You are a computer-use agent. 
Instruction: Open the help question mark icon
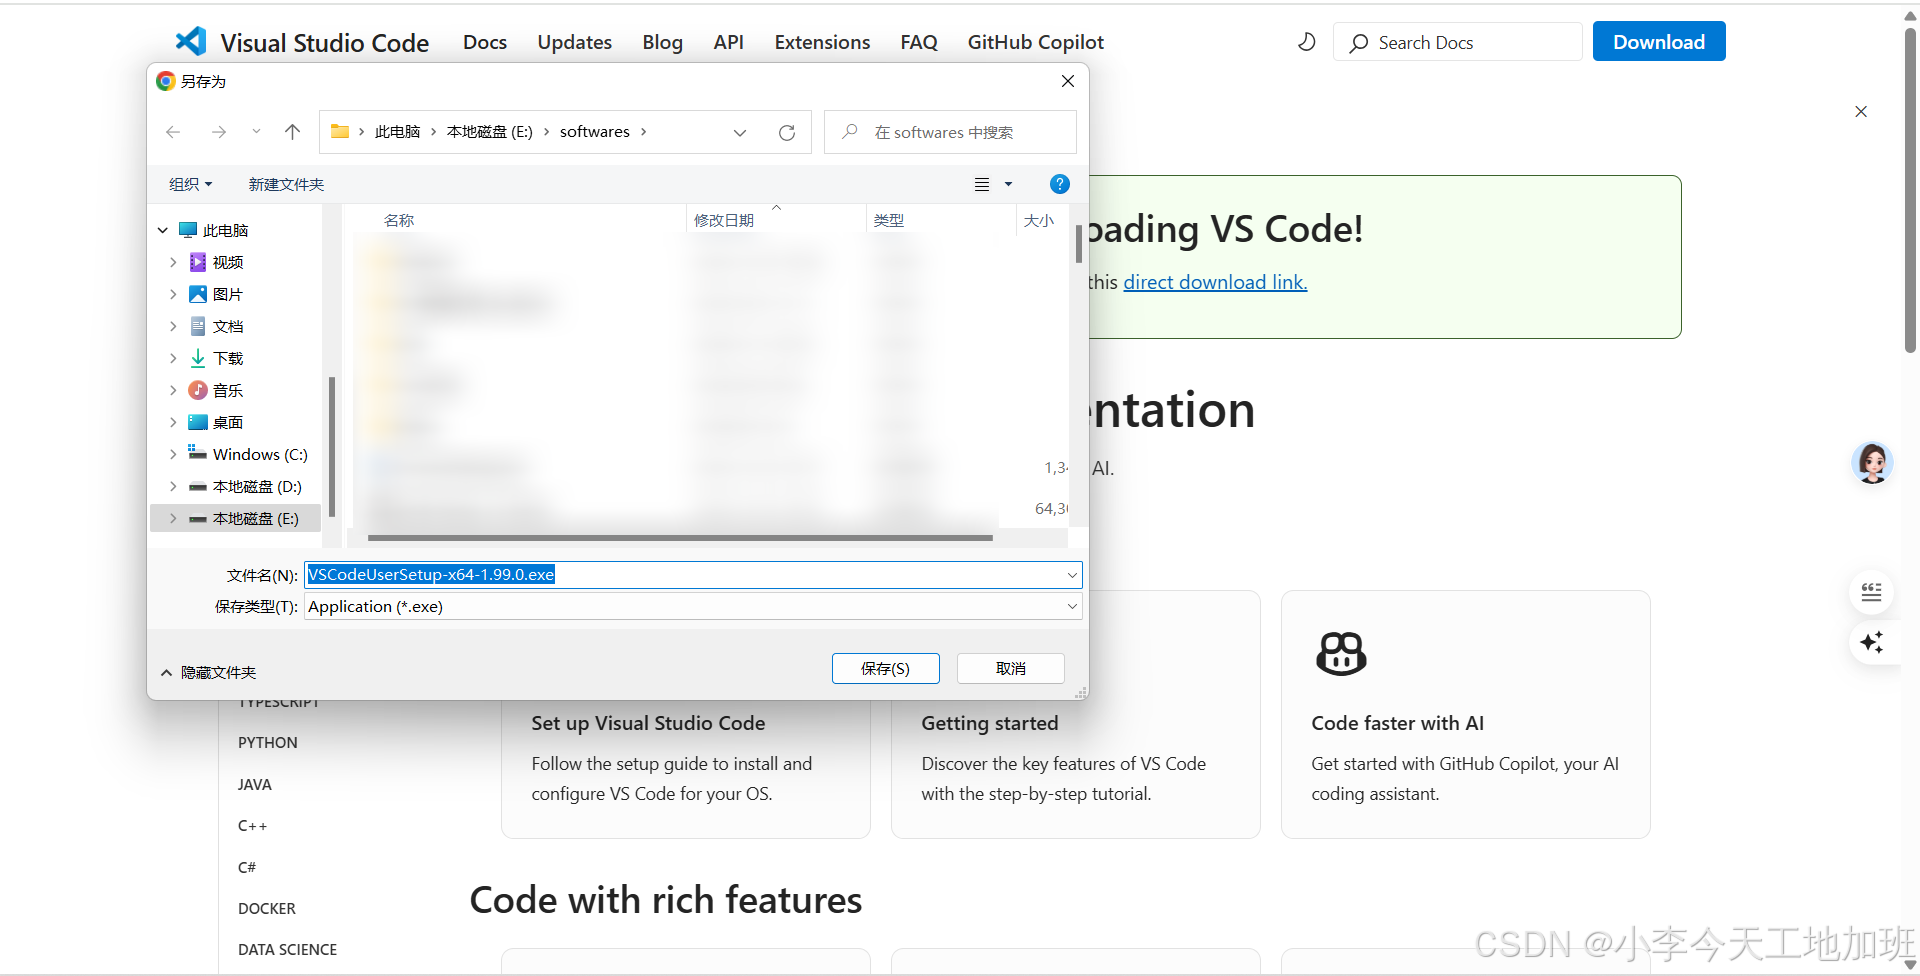tap(1060, 184)
